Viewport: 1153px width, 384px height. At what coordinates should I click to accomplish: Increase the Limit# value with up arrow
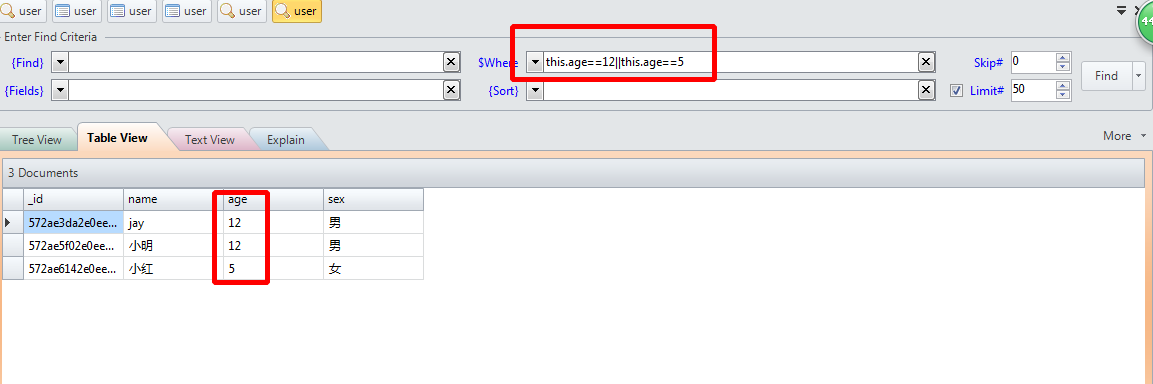(1063, 85)
